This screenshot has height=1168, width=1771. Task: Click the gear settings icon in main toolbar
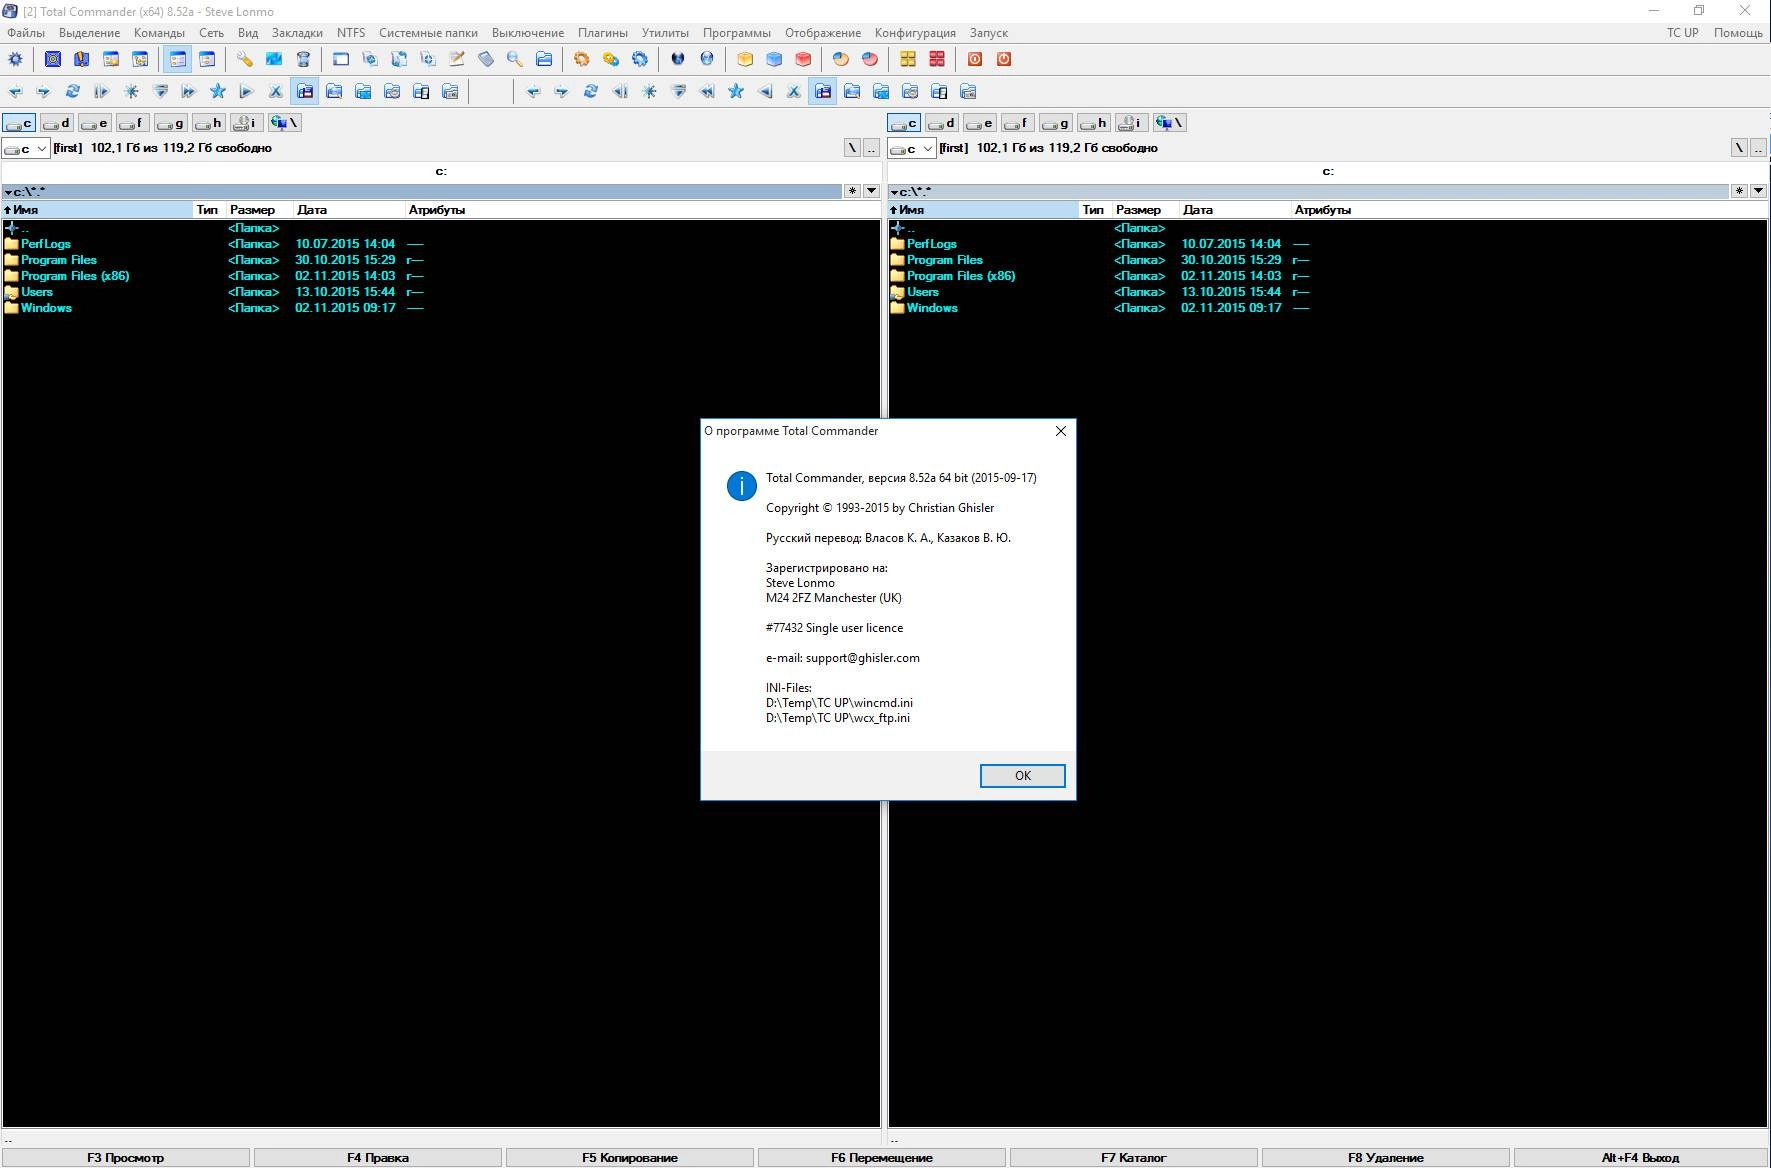pyautogui.click(x=15, y=59)
